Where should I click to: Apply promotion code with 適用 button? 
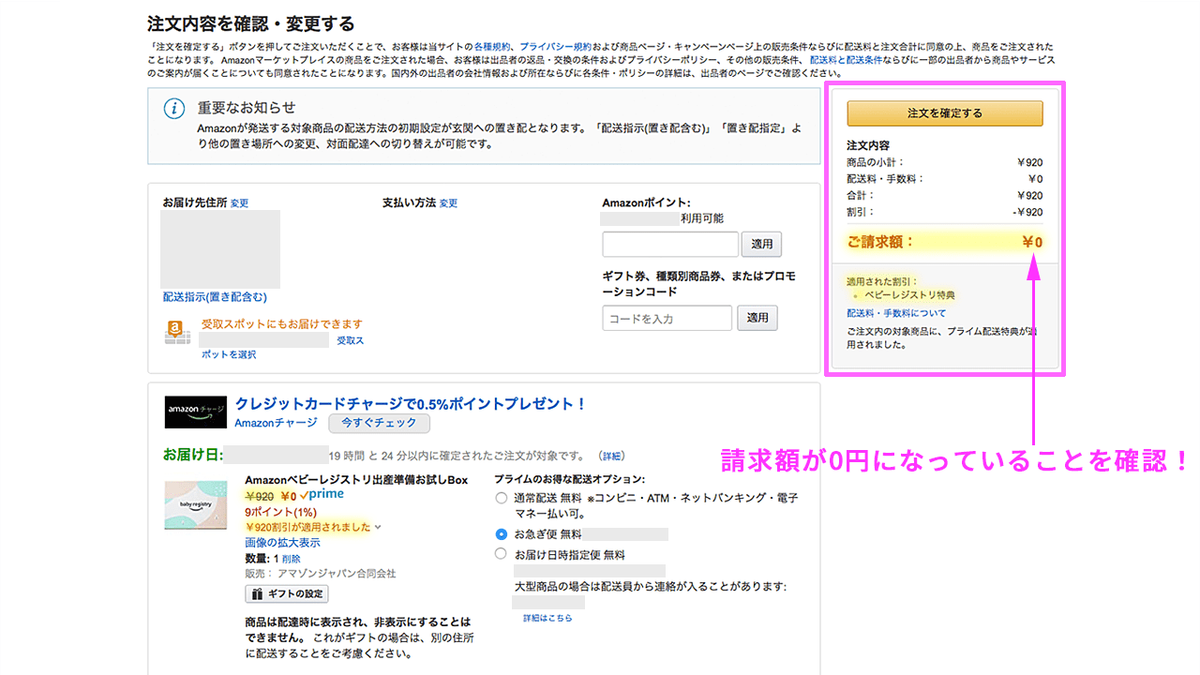pos(757,318)
